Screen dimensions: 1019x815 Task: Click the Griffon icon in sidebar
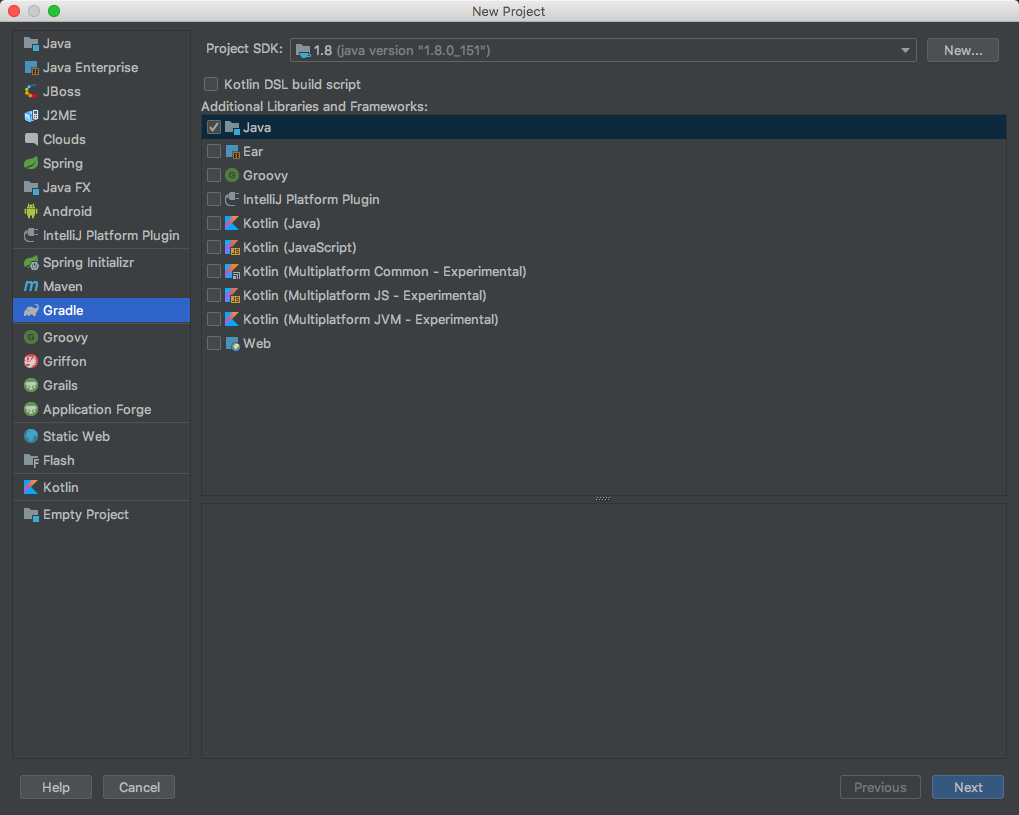[31, 361]
